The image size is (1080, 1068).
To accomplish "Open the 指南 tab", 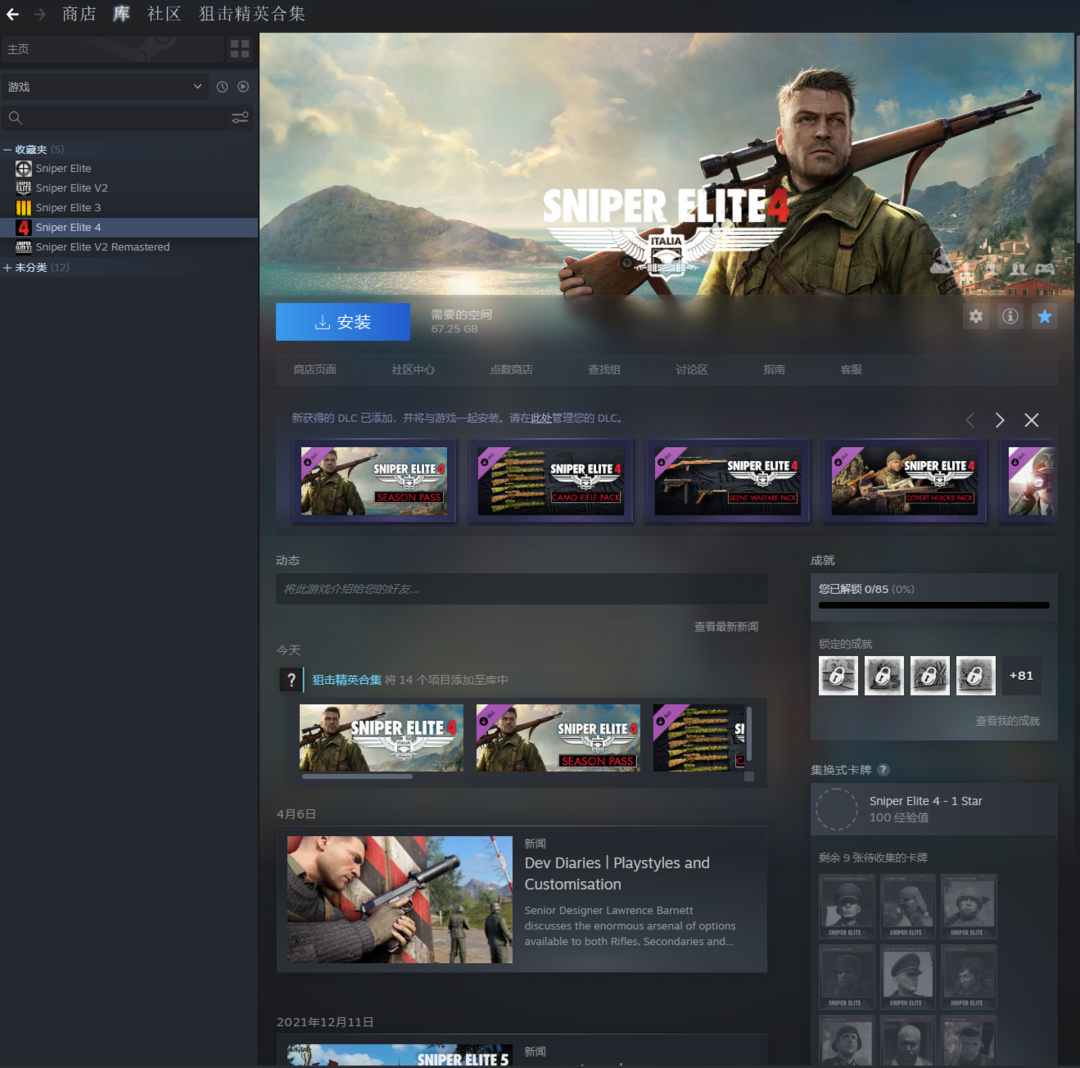I will tap(774, 370).
